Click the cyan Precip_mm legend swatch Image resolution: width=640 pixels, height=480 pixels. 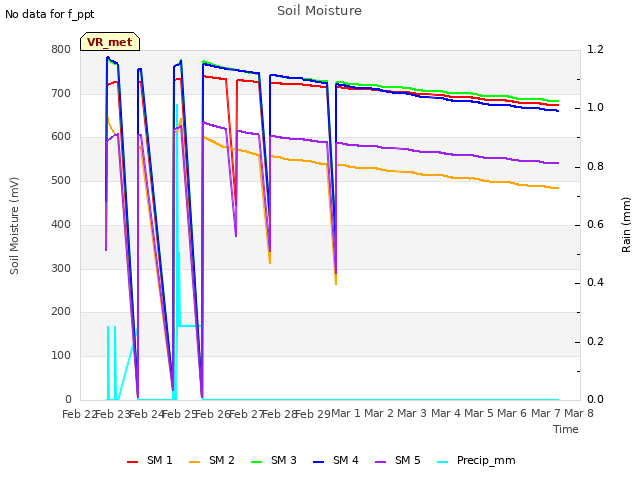[x=443, y=462]
